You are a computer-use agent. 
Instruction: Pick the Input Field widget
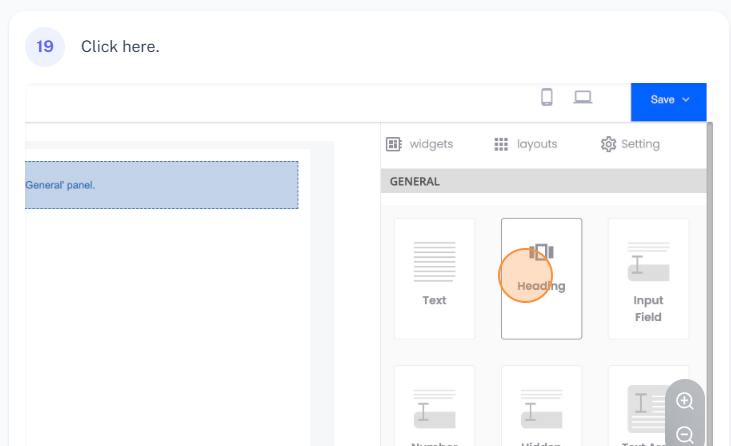coord(648,278)
